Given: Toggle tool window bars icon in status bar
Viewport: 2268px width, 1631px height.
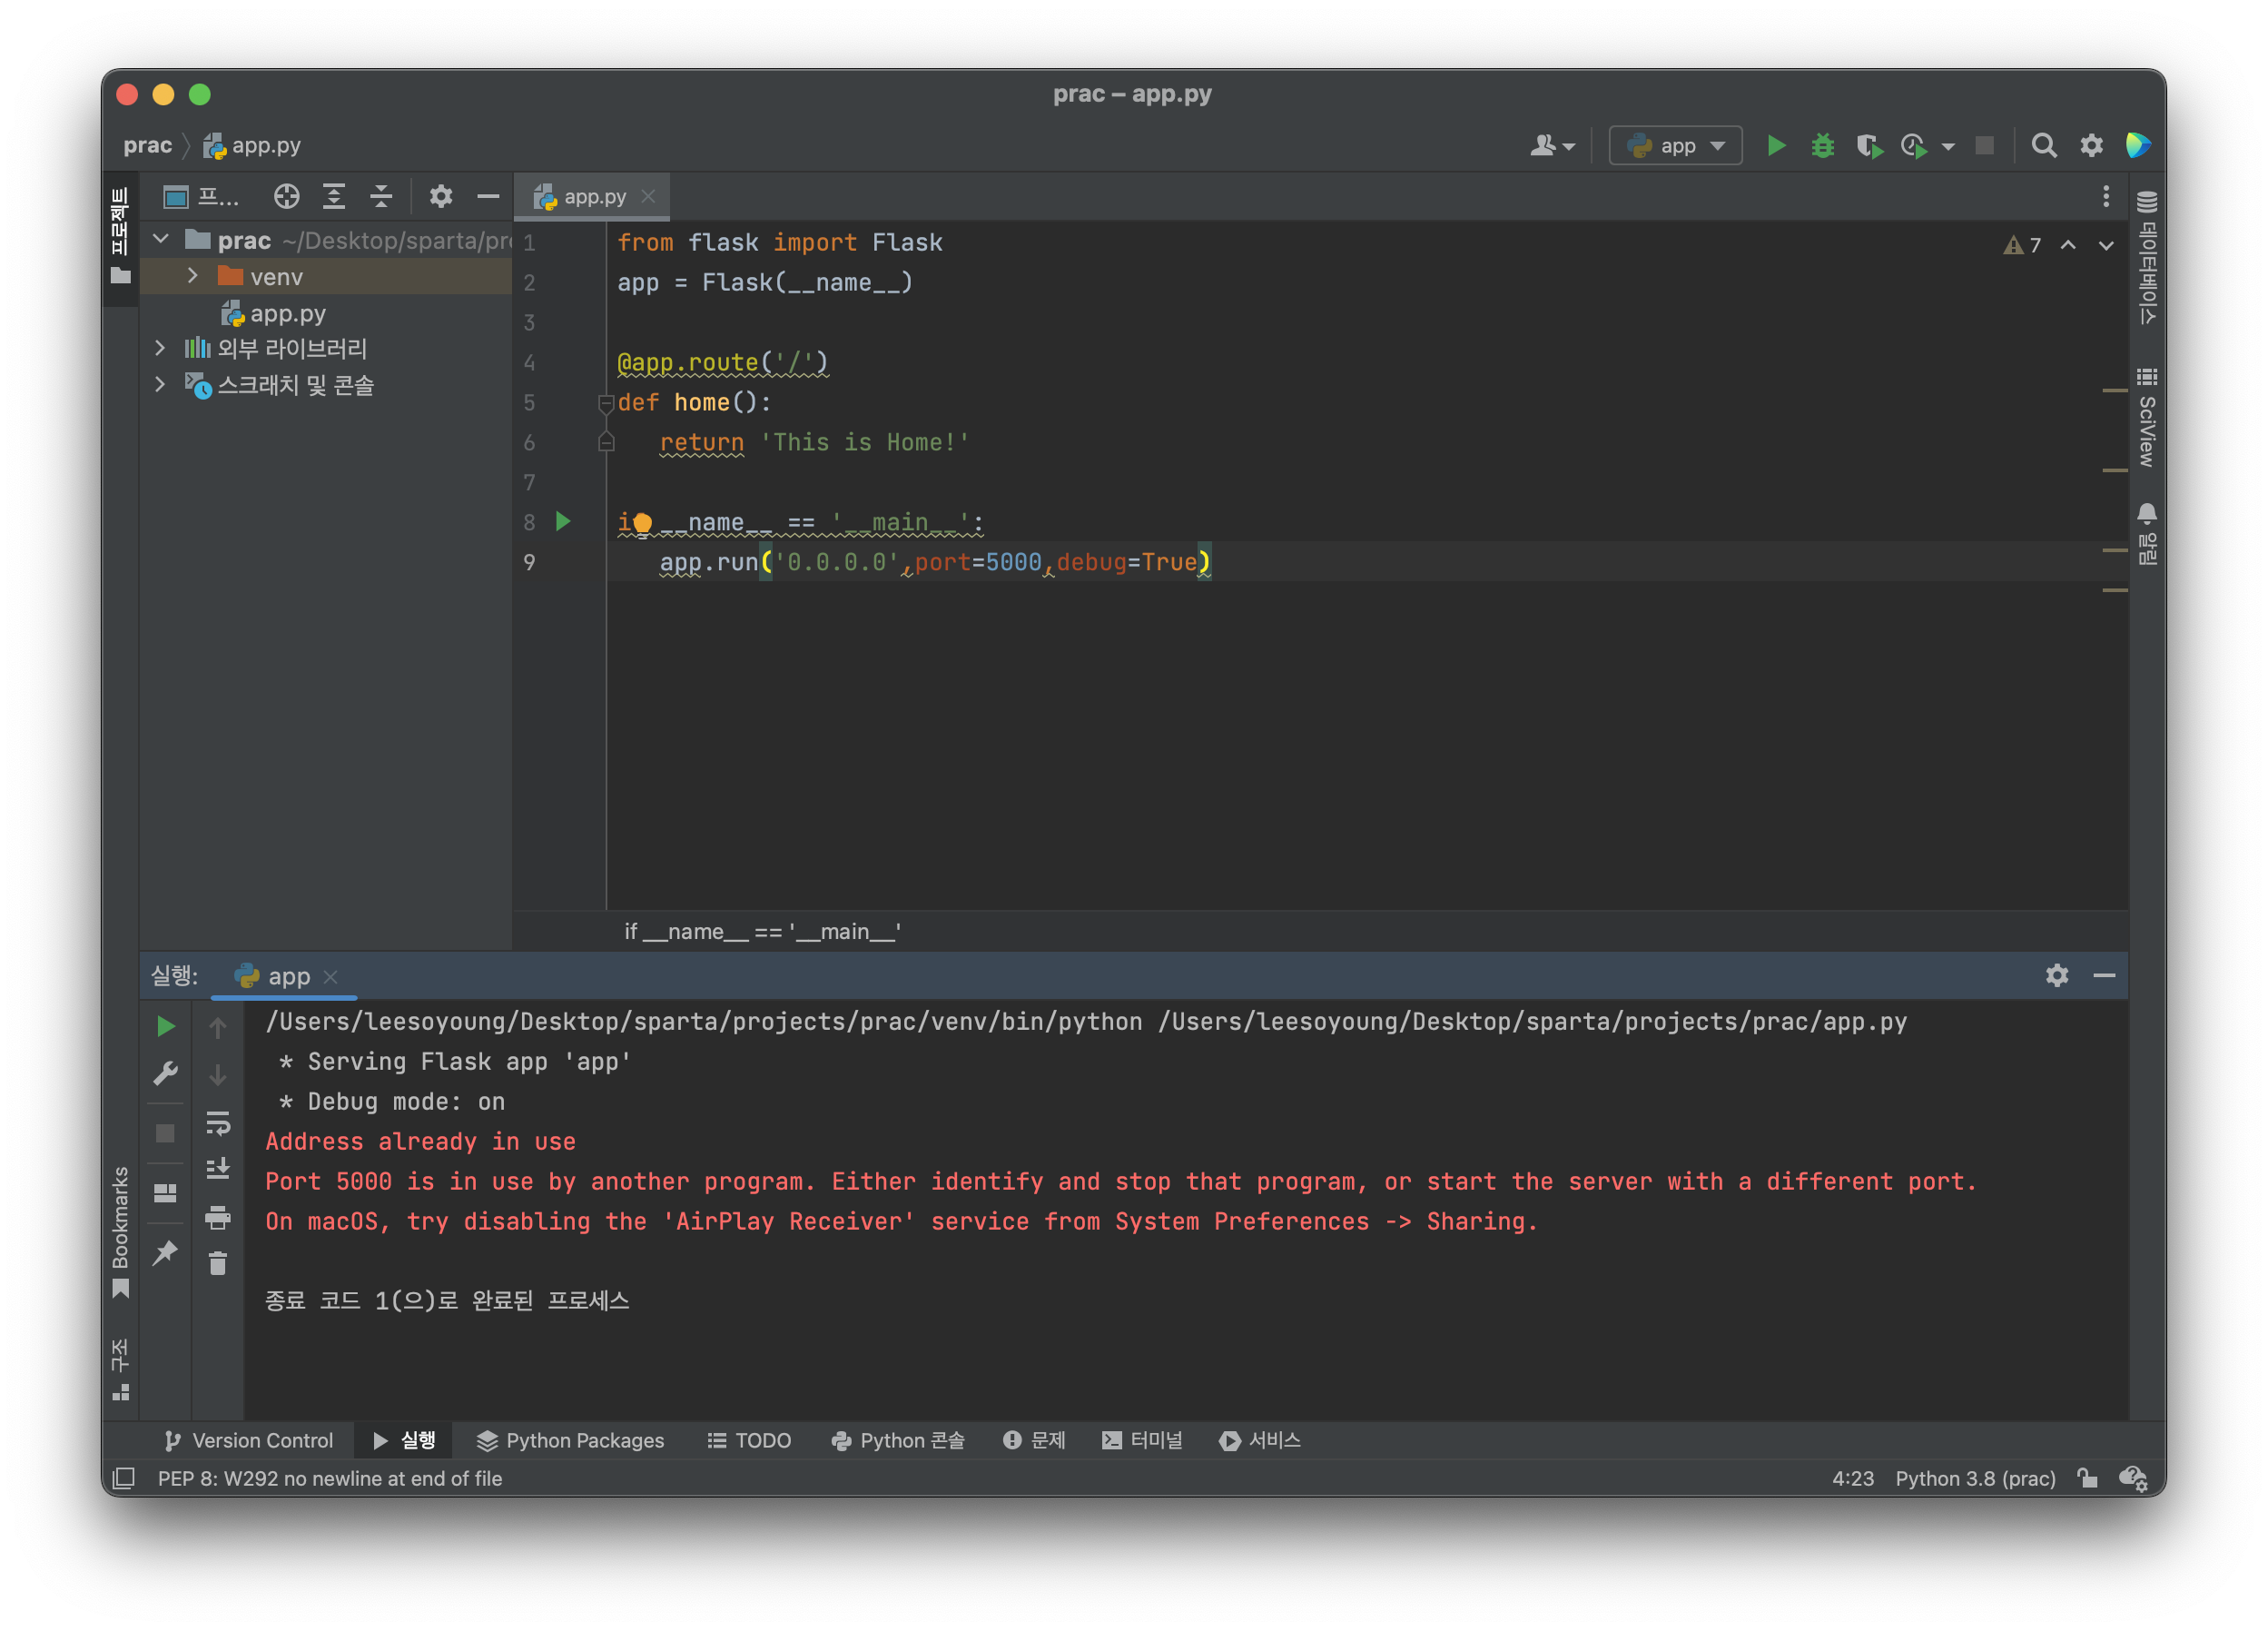Looking at the screenshot, I should [x=124, y=1478].
